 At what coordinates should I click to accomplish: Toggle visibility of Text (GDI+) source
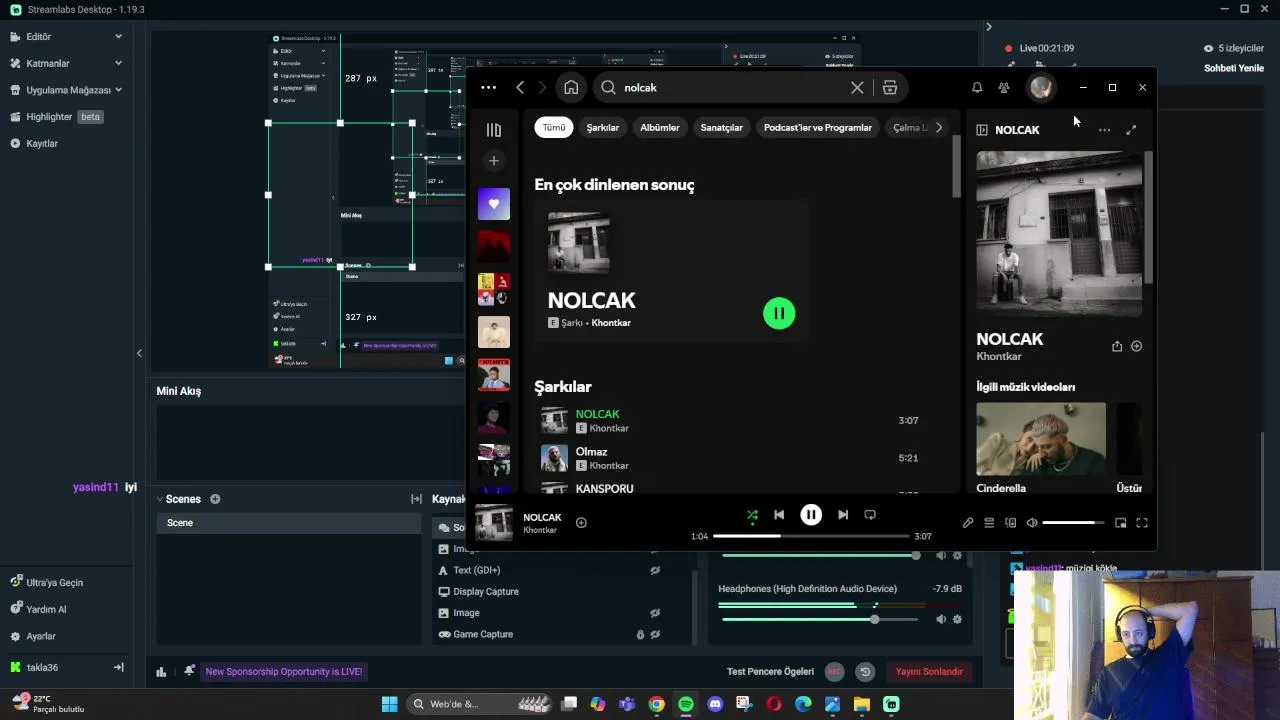(x=655, y=570)
